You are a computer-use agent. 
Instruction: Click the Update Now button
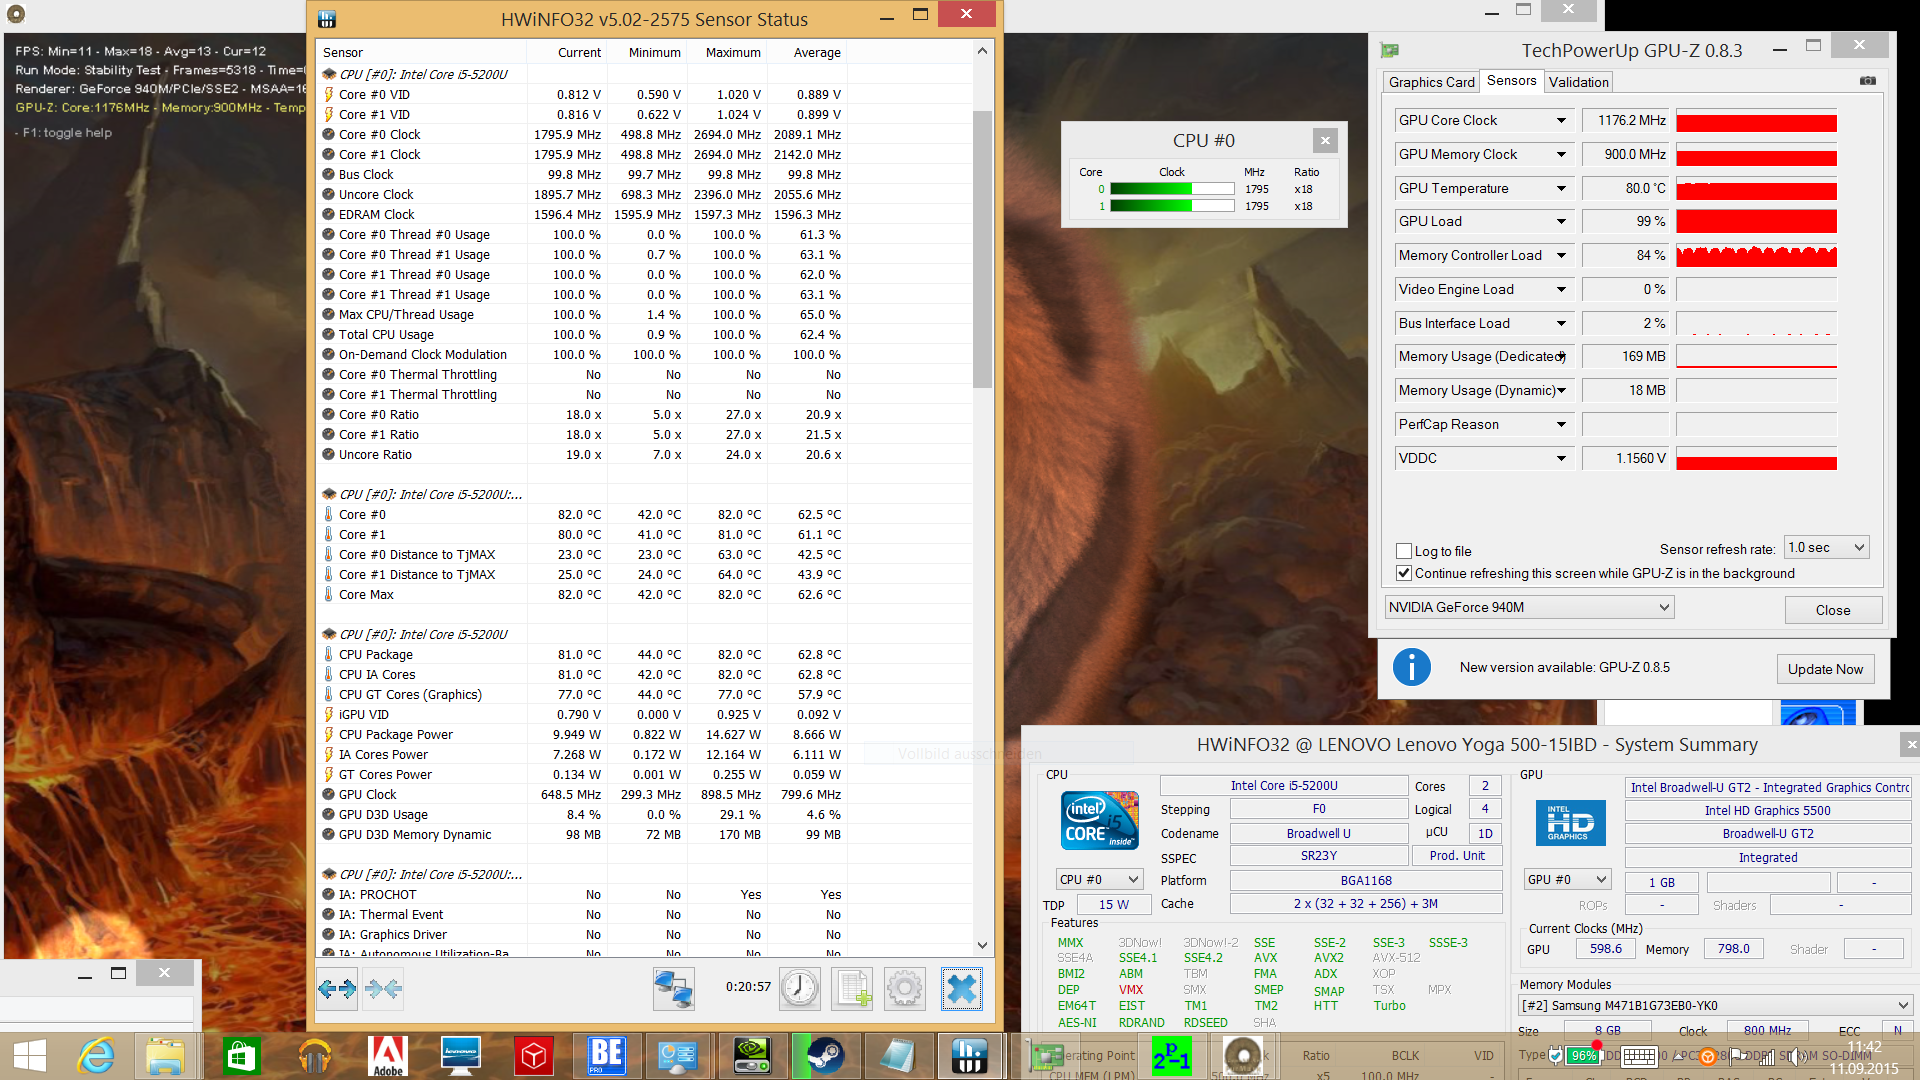point(1825,669)
